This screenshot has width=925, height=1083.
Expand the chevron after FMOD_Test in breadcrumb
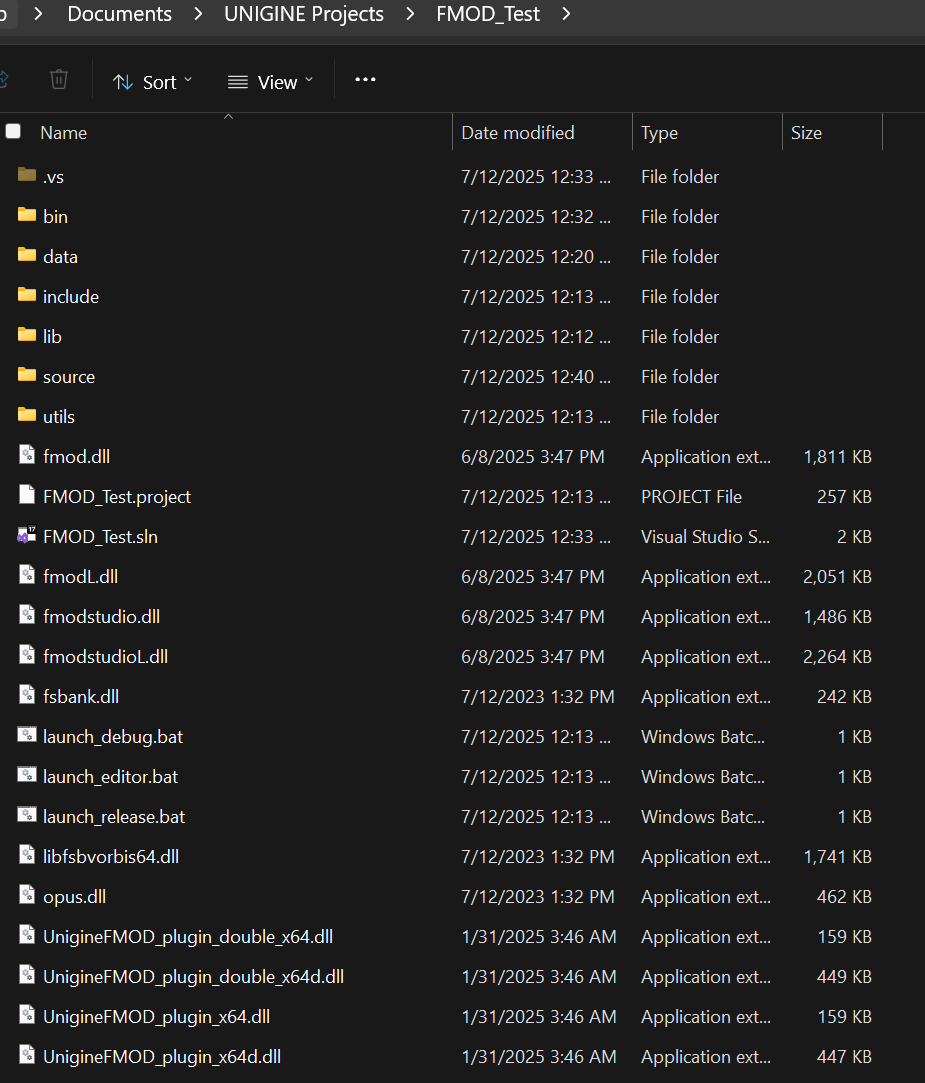click(567, 14)
